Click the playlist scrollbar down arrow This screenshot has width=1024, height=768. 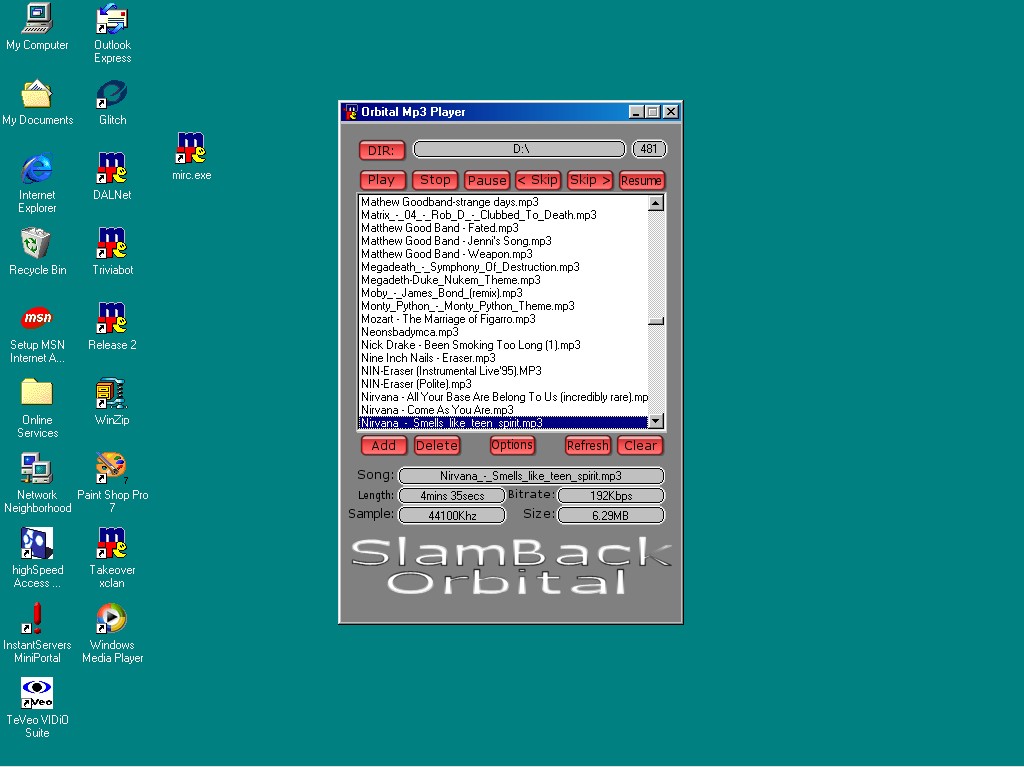pyautogui.click(x=656, y=422)
